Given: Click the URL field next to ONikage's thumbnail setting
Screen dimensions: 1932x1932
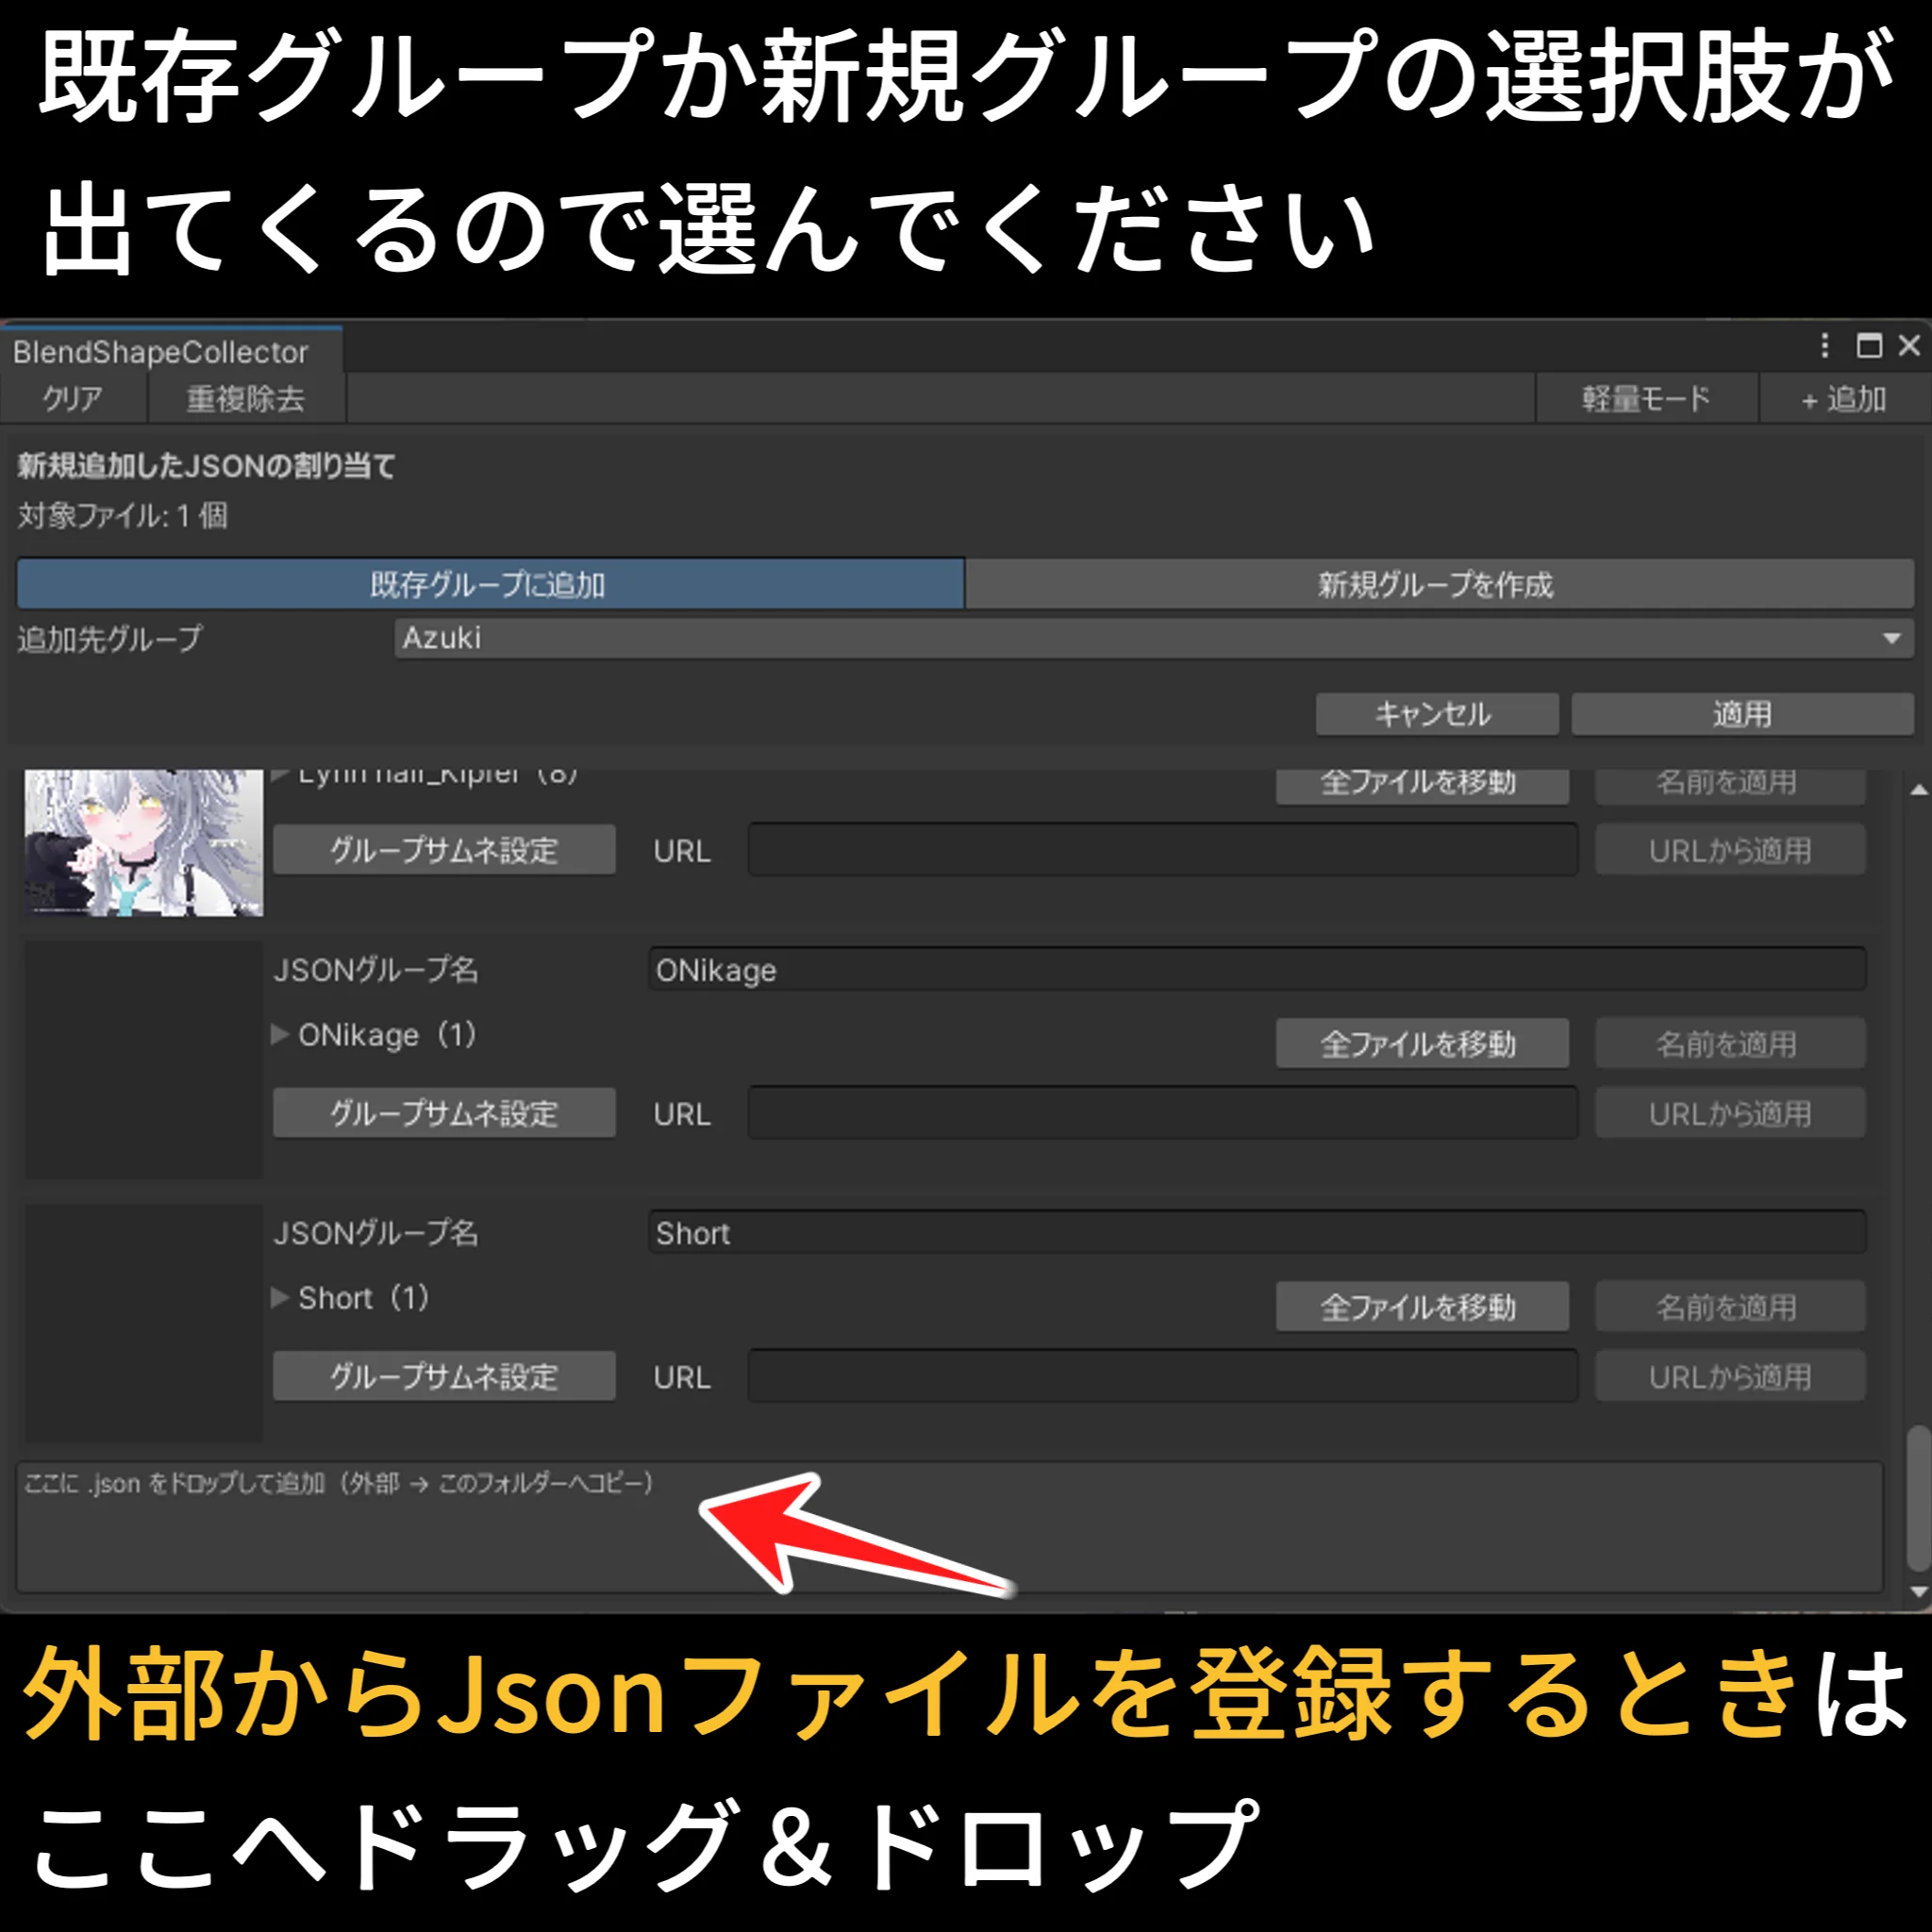Looking at the screenshot, I should (1160, 1113).
